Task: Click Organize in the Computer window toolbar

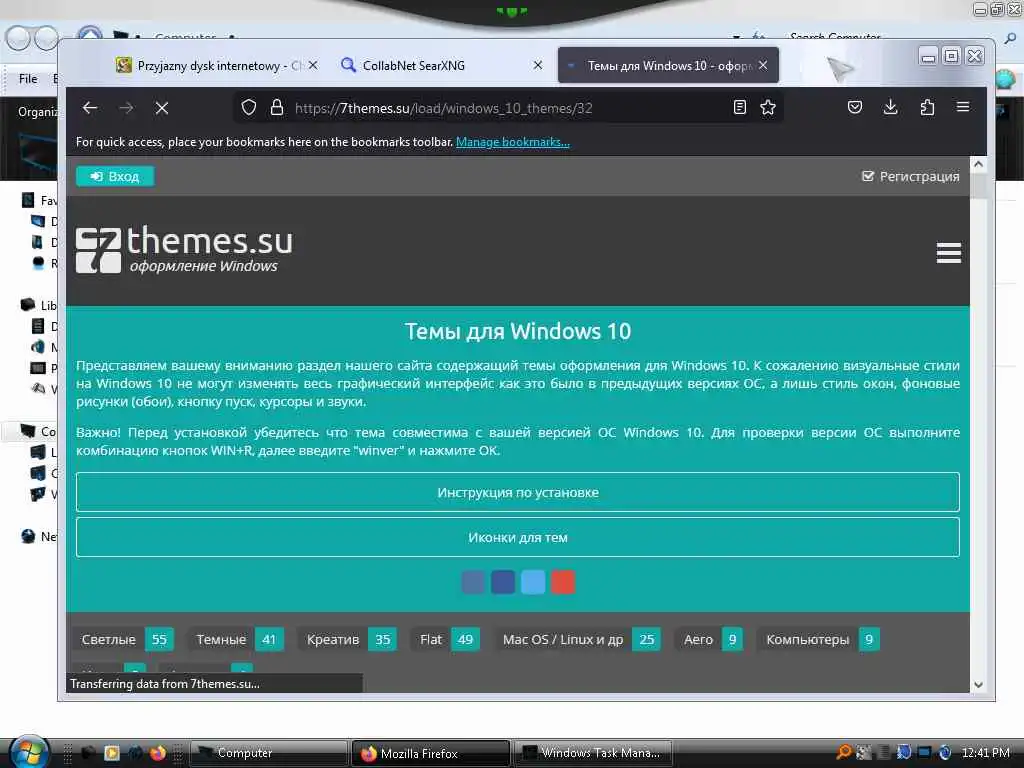Action: pyautogui.click(x=37, y=112)
